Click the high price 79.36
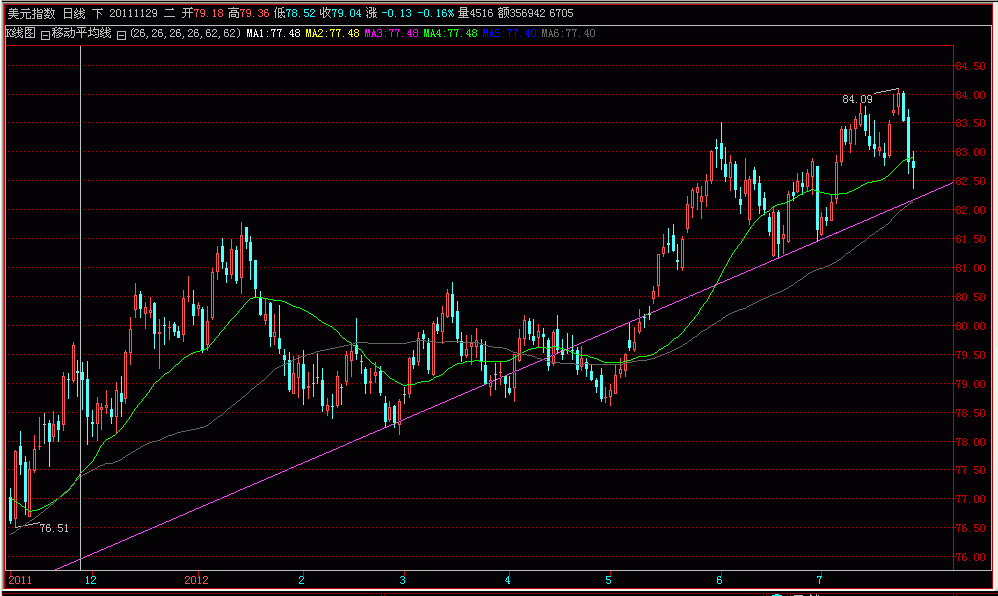Screen dimensions: 998x596 tap(255, 13)
